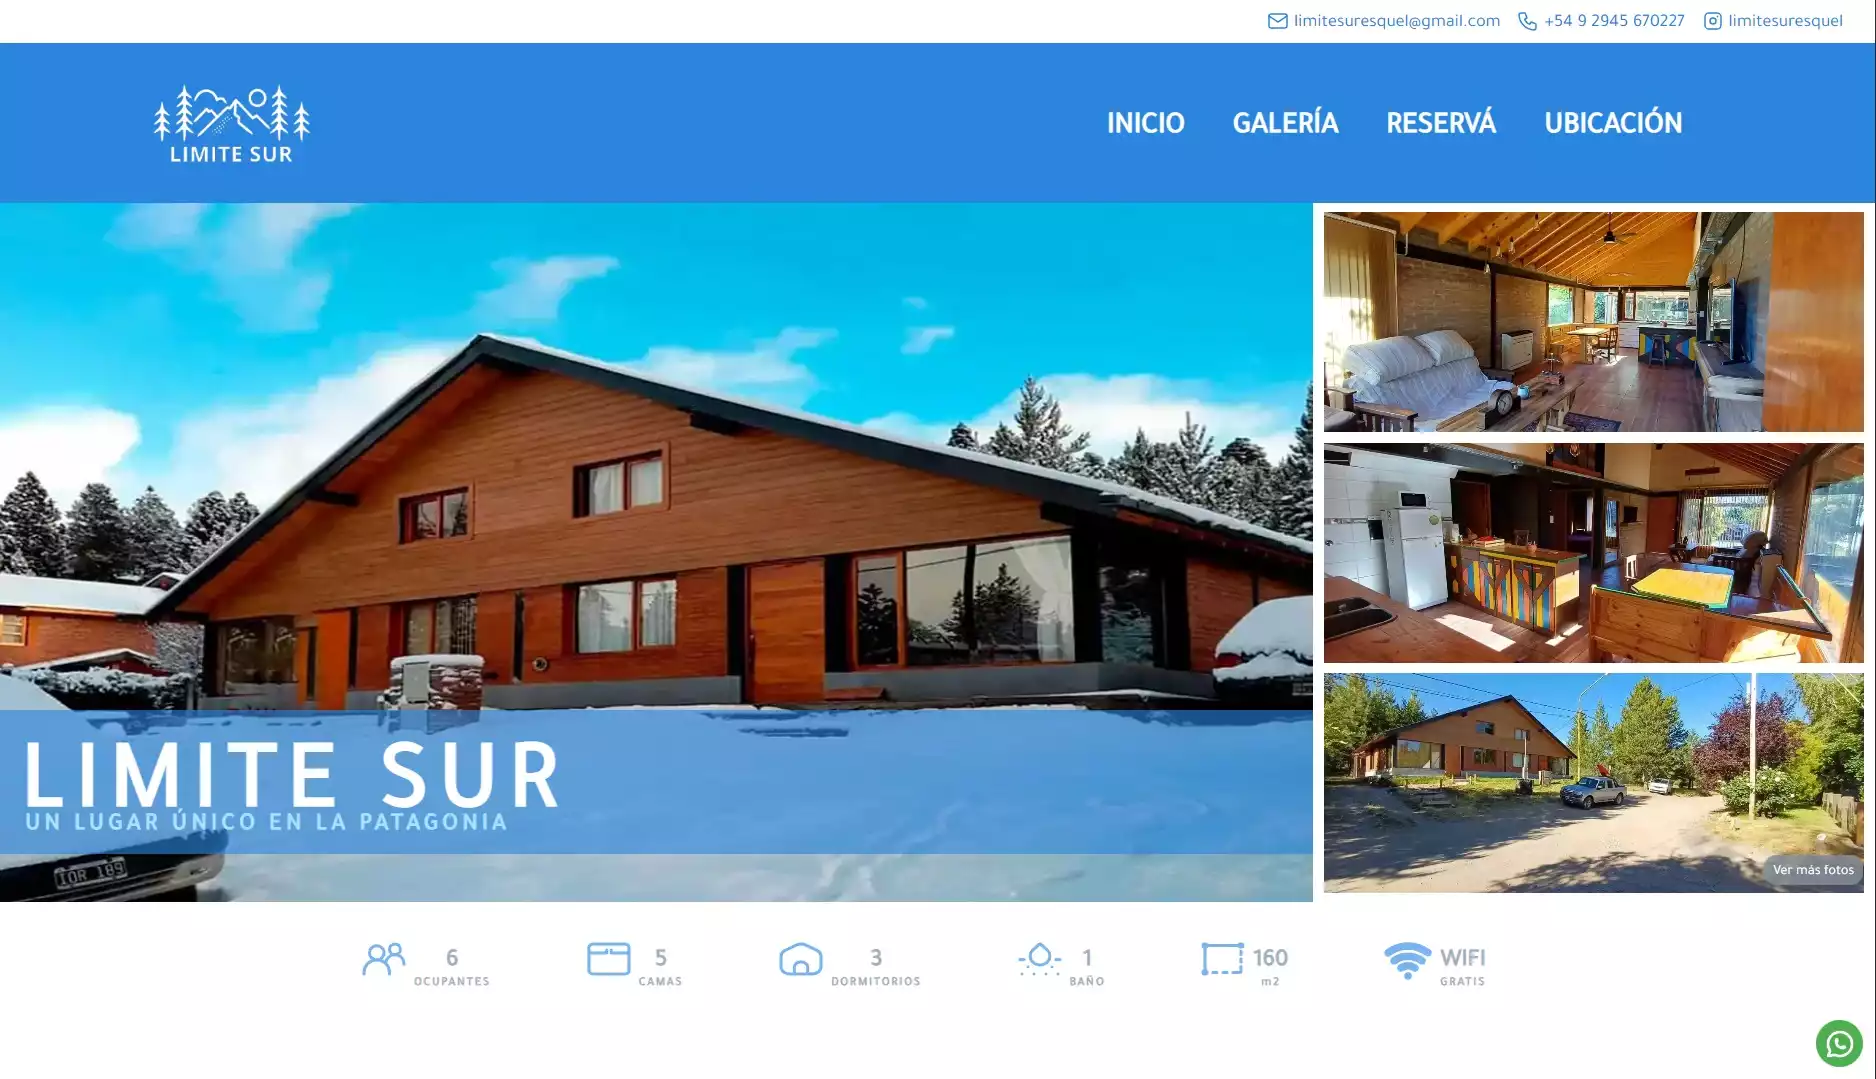
Task: Click the dormitorios room icon
Action: click(x=801, y=959)
